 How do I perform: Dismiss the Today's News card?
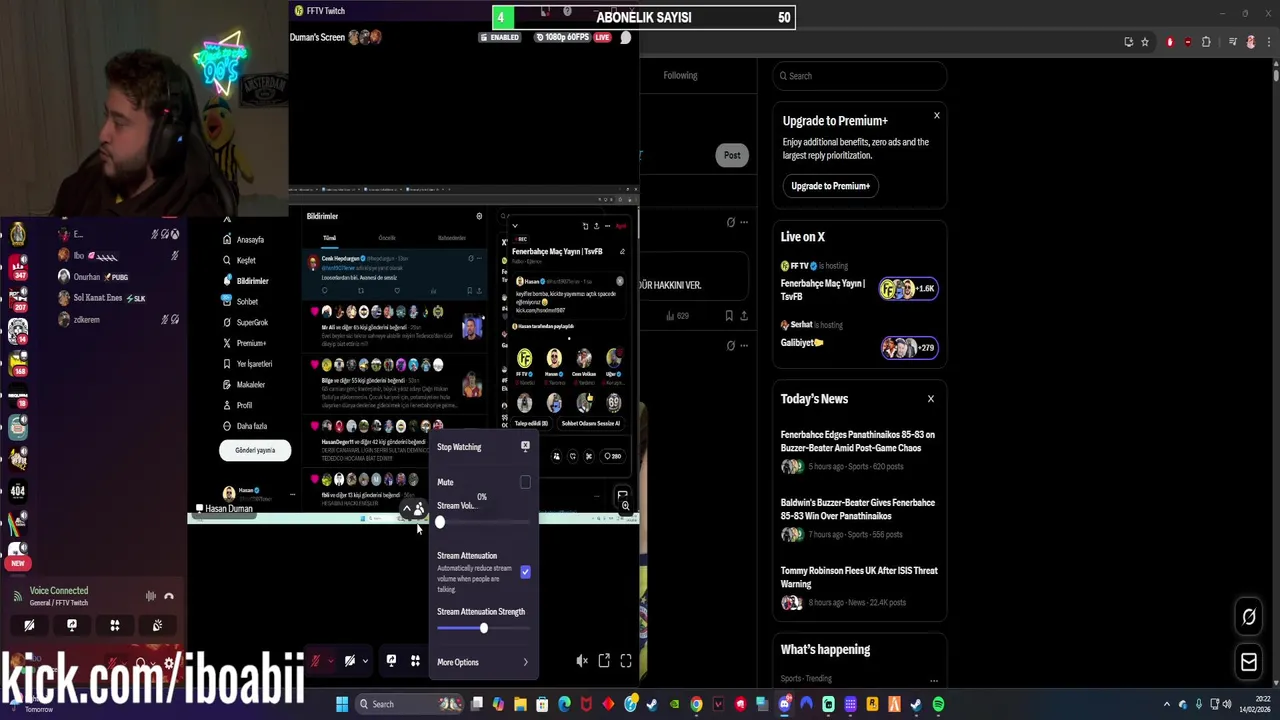930,399
